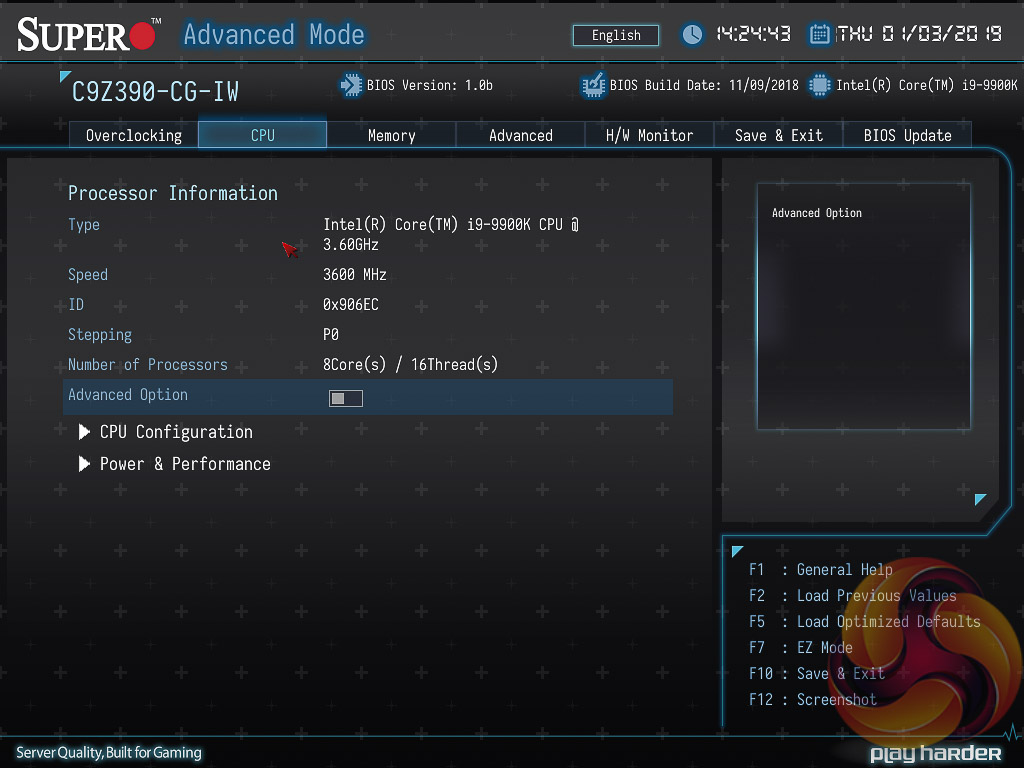Image resolution: width=1024 pixels, height=768 pixels.
Task: Click the BIOS Version: 1.0b text
Action: point(430,86)
